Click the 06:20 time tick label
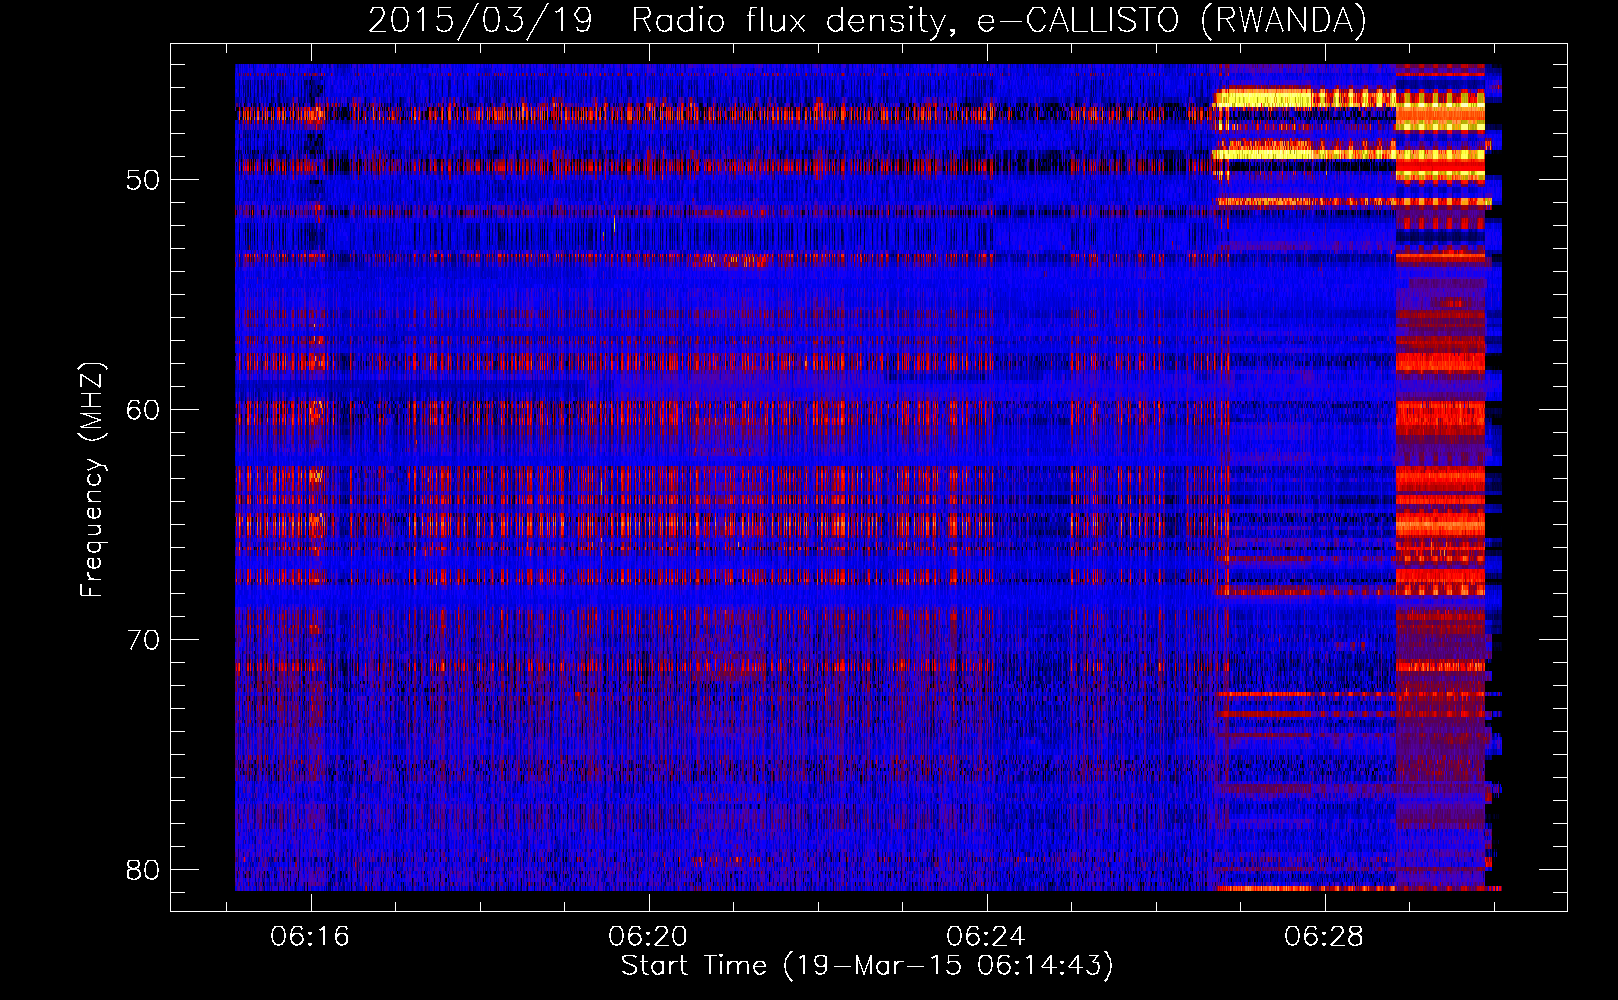1618x1000 pixels. pyautogui.click(x=648, y=937)
